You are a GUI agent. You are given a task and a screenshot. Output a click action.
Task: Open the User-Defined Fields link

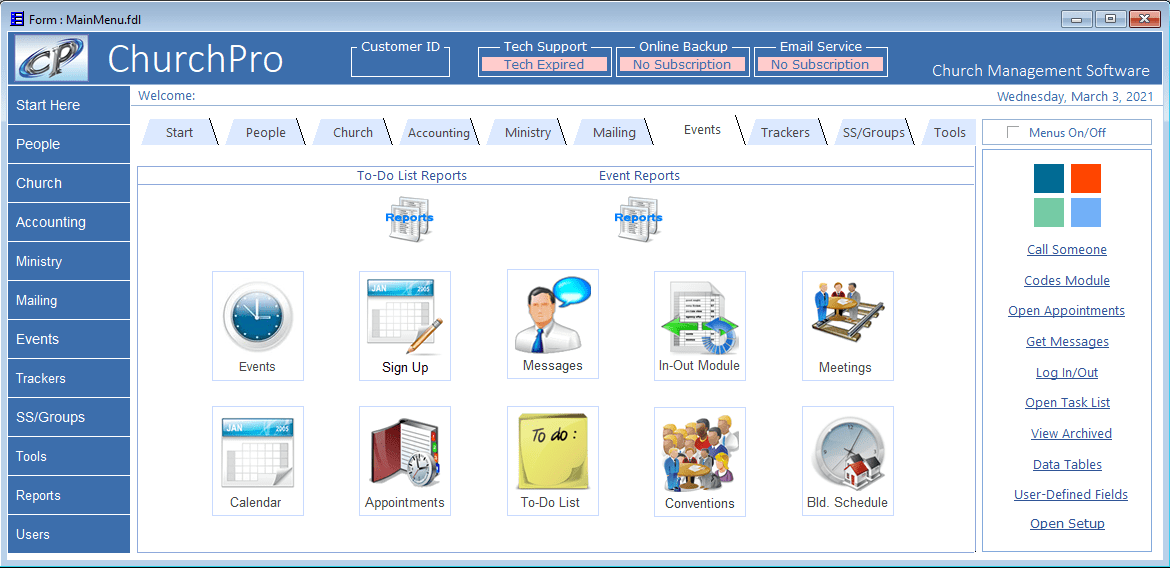click(1071, 494)
